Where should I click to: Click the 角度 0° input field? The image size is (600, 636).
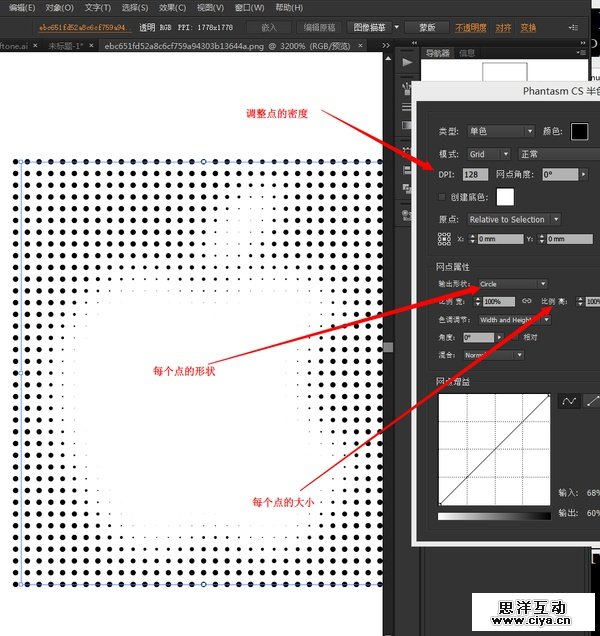click(479, 337)
